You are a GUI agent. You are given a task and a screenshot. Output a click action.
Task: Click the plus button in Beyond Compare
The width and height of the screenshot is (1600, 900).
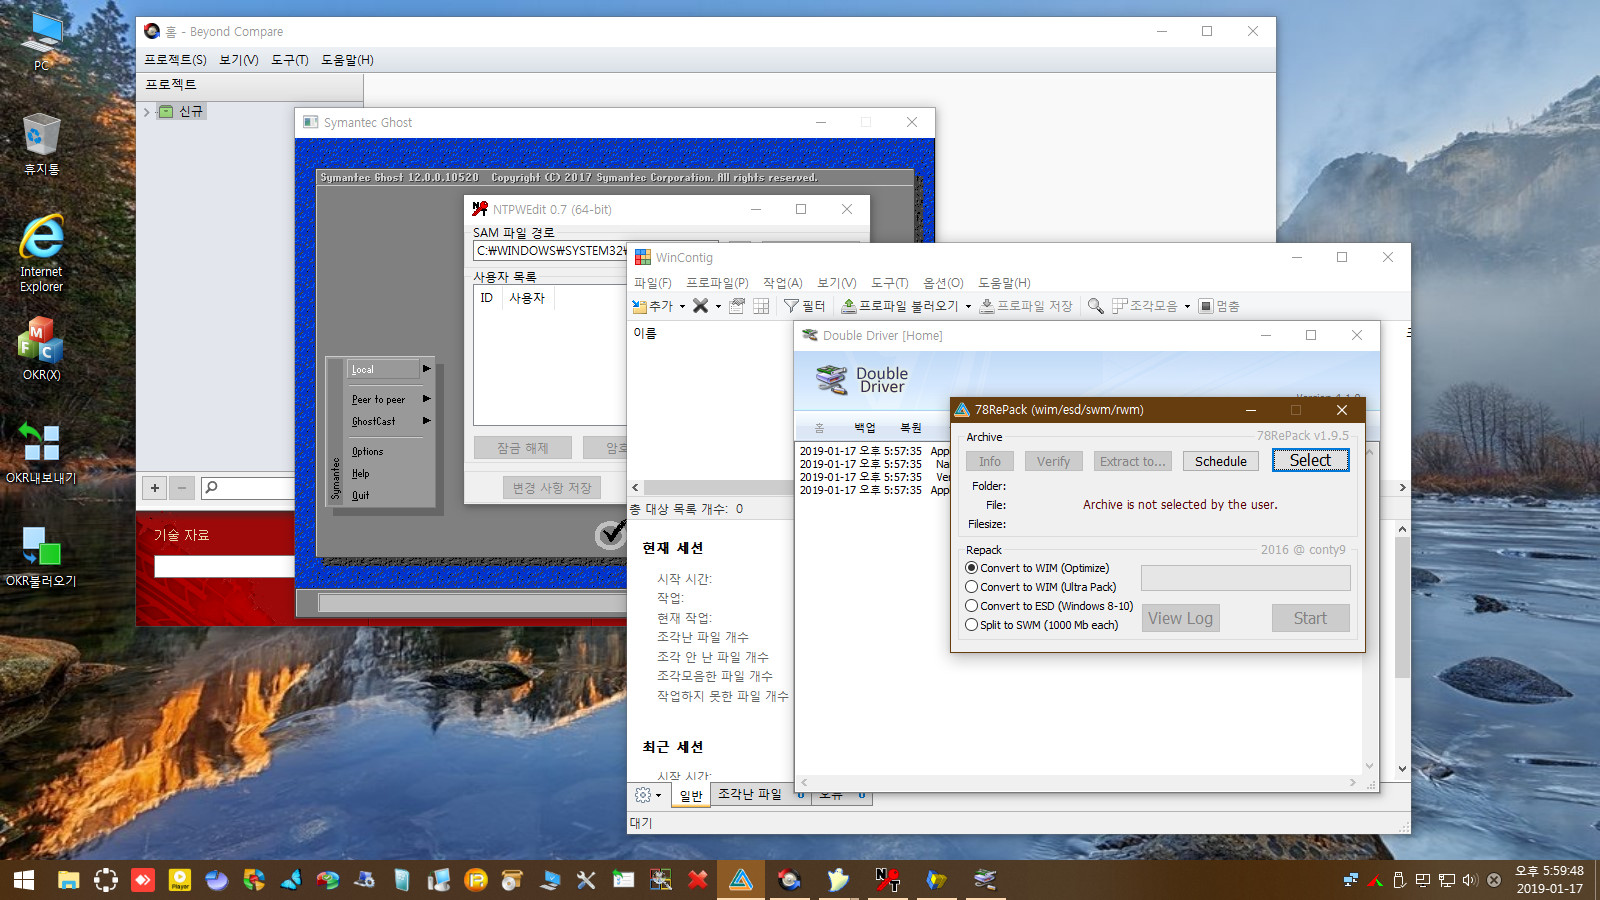(155, 488)
